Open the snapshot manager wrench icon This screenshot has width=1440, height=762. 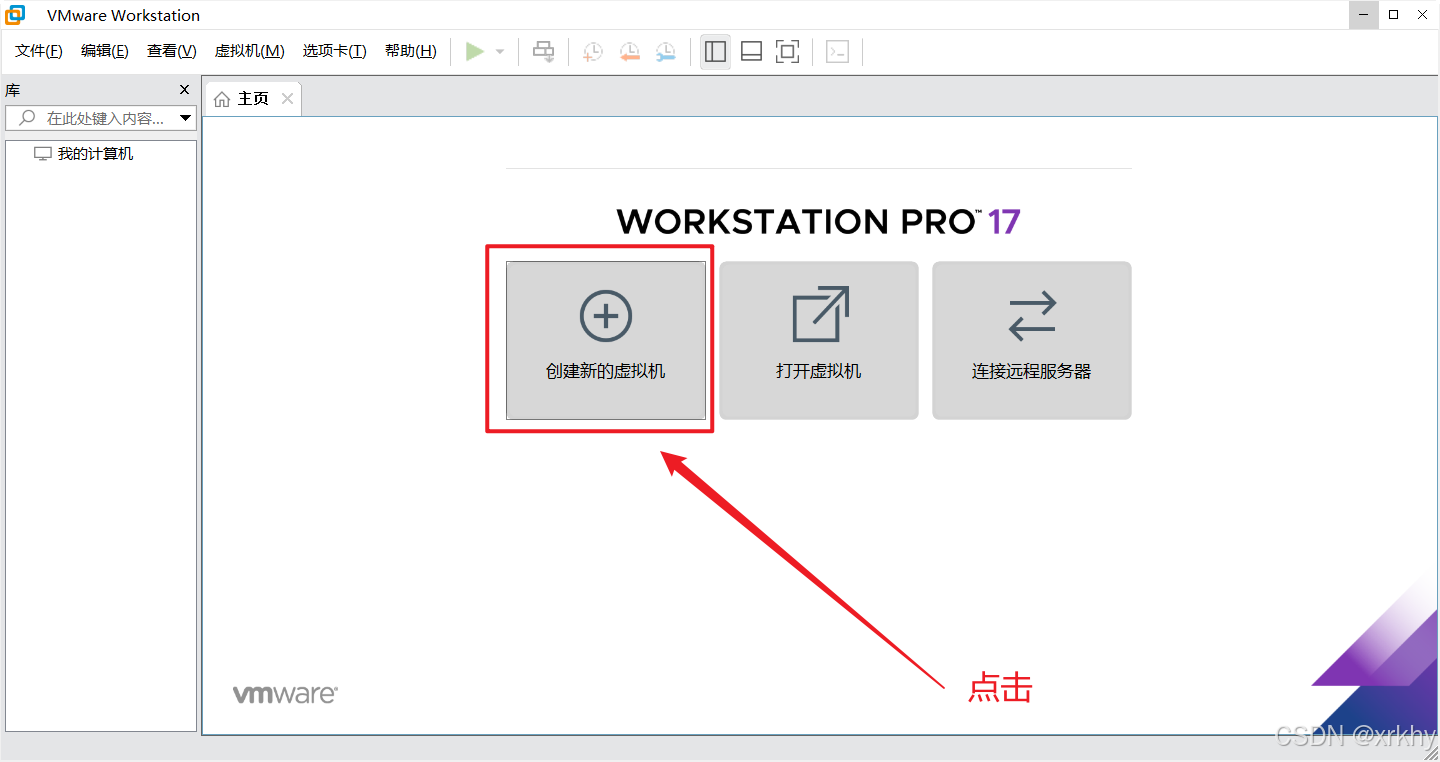tap(665, 52)
